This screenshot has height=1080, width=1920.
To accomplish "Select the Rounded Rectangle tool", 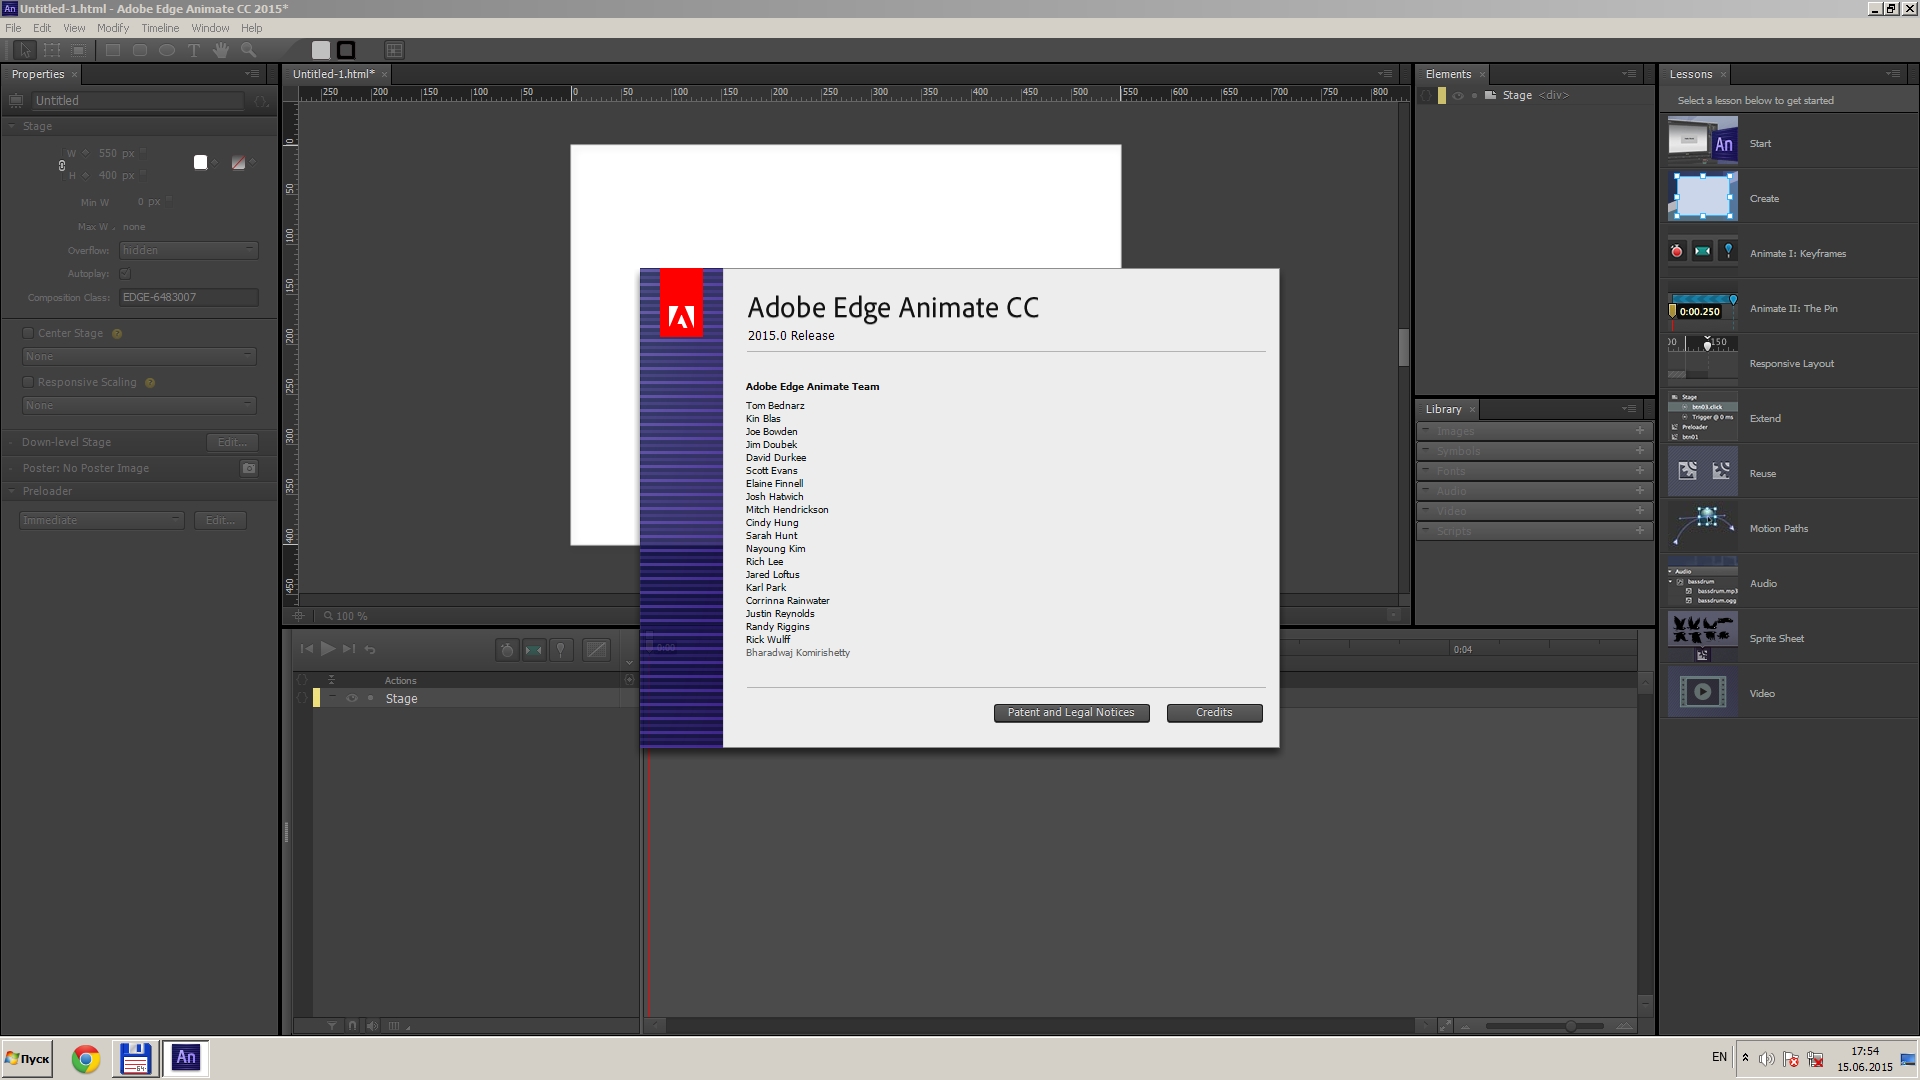I will coord(140,50).
